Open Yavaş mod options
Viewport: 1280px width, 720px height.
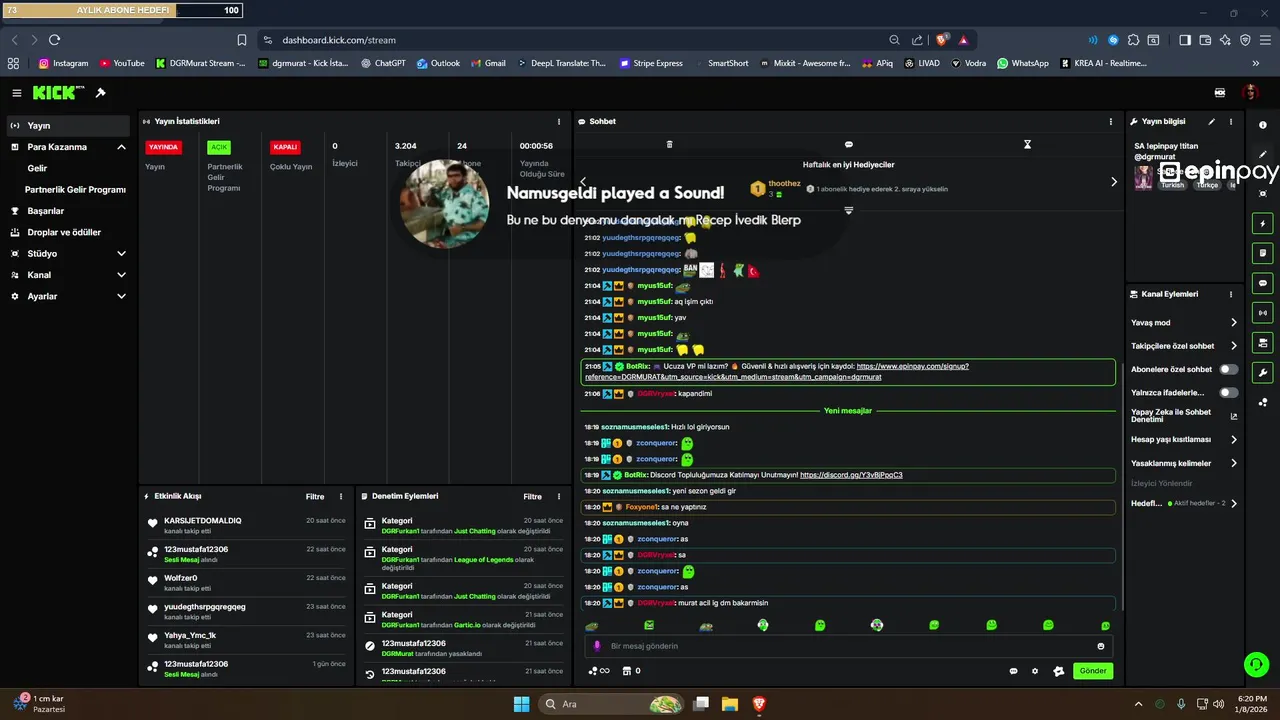[x=1184, y=323]
